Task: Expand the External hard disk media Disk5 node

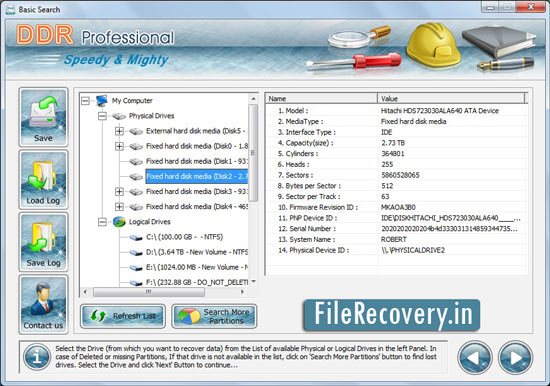Action: coord(119,131)
